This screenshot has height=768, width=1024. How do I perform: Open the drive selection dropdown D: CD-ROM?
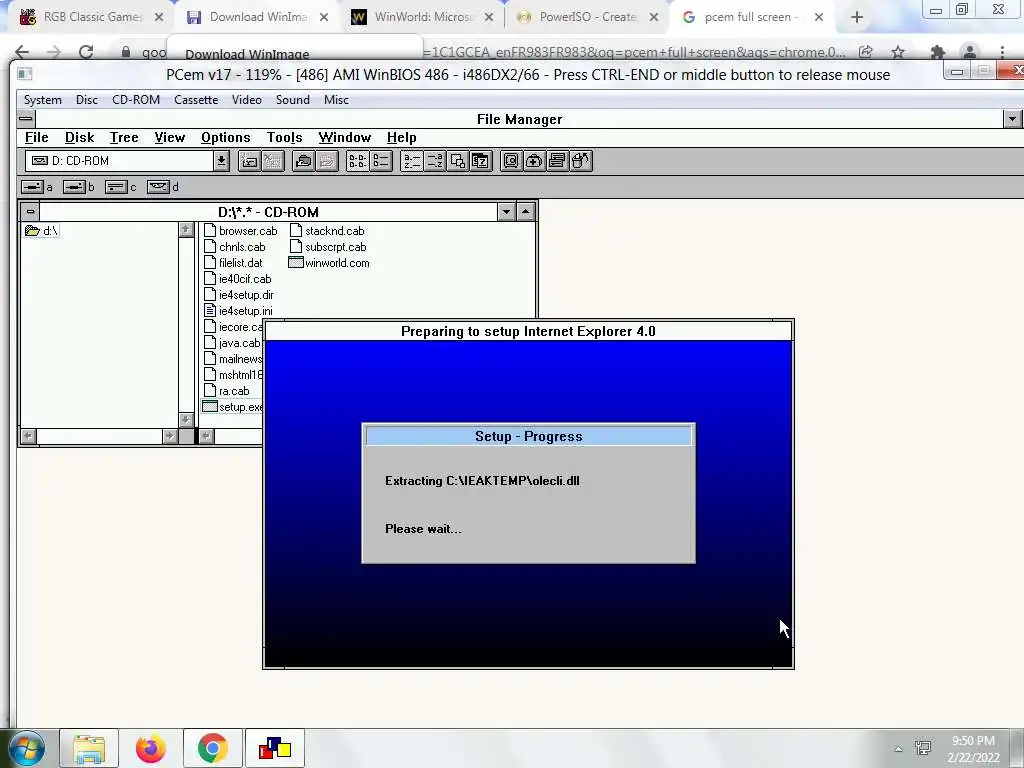click(x=221, y=161)
